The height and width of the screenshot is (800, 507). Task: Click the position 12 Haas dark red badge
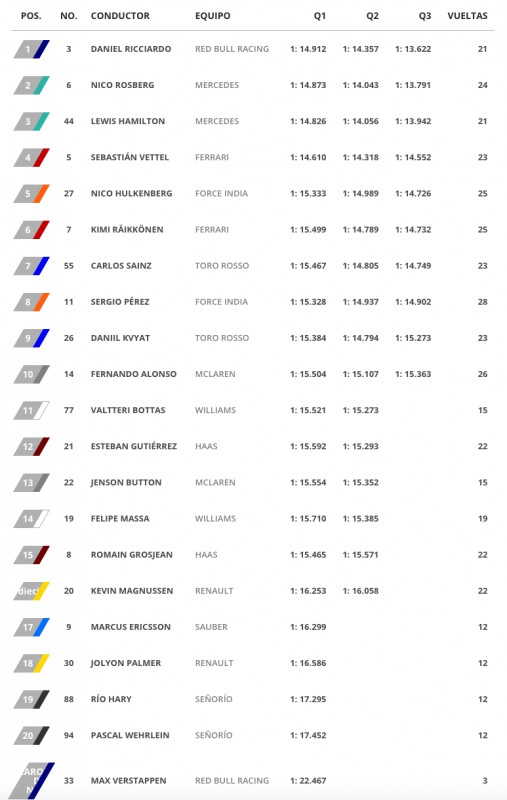pyautogui.click(x=32, y=446)
